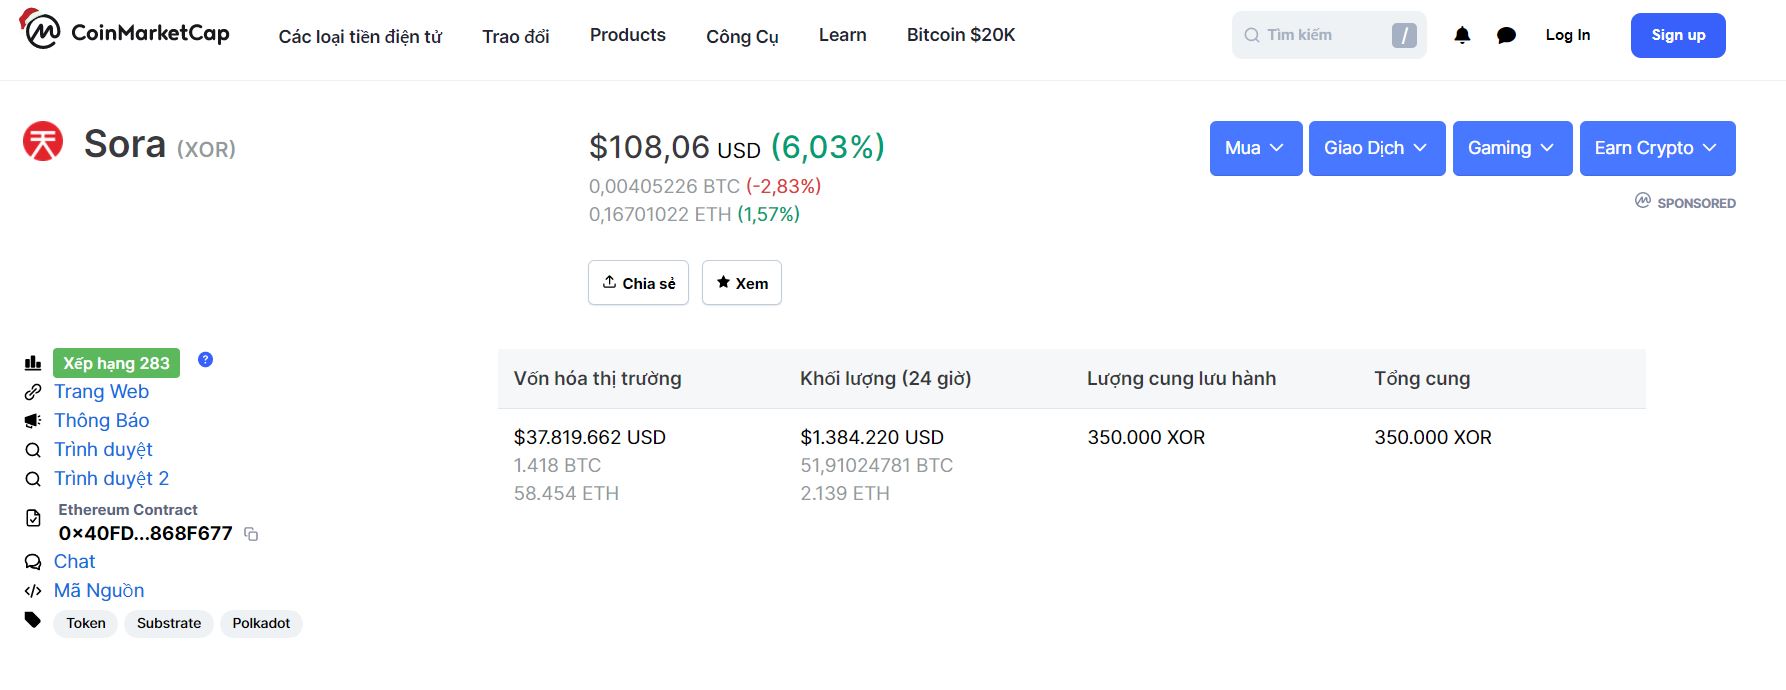Open the Trình duyệt explorer link

click(x=103, y=450)
